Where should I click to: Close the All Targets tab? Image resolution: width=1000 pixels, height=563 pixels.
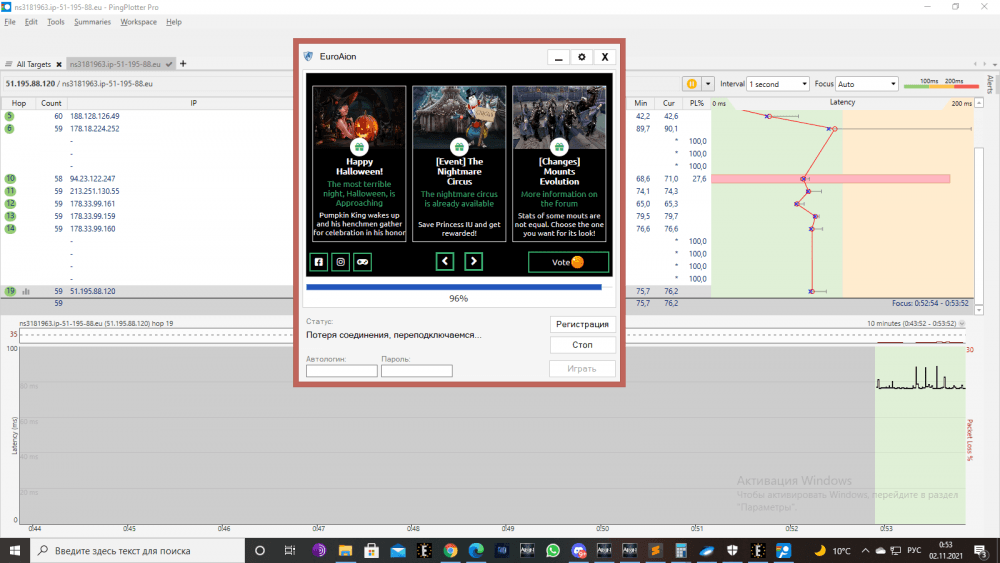(59, 64)
